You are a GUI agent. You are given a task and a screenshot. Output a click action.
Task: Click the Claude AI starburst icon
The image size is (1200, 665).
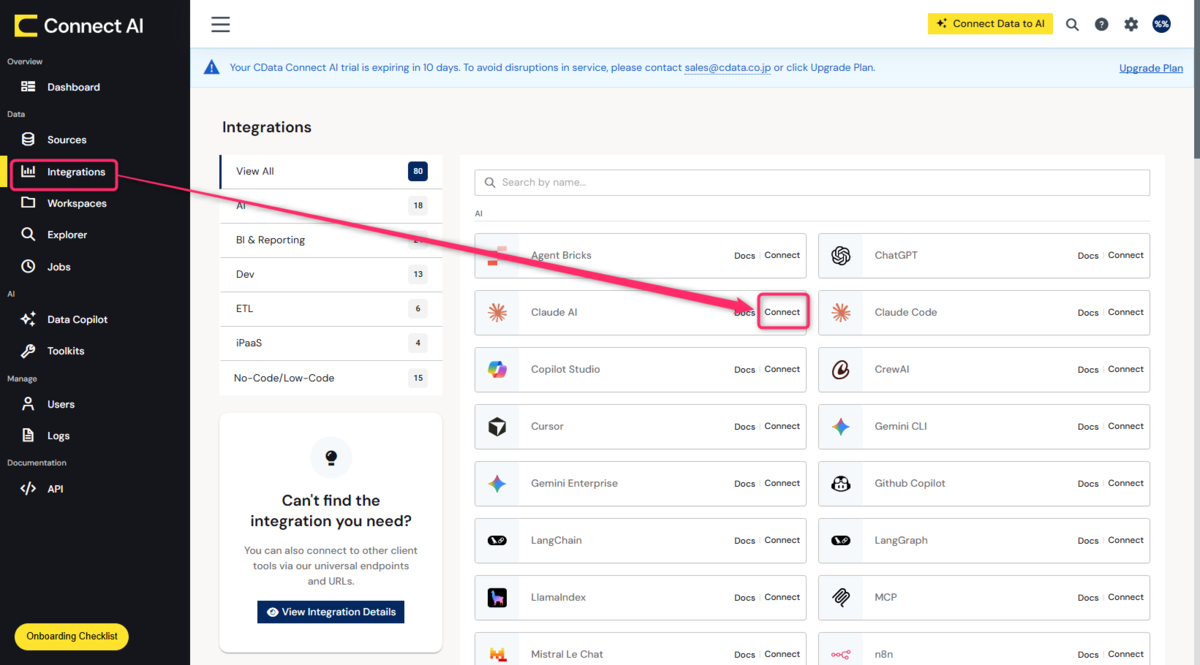(x=497, y=313)
